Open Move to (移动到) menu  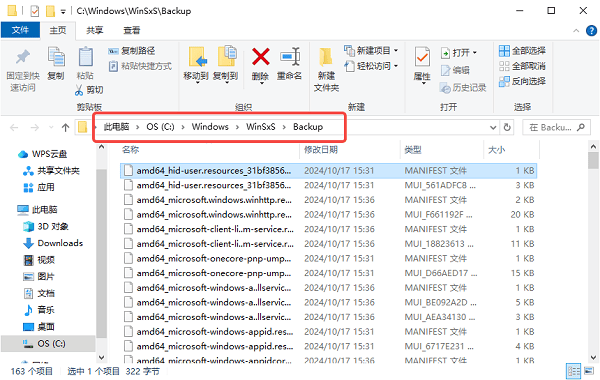point(196,64)
